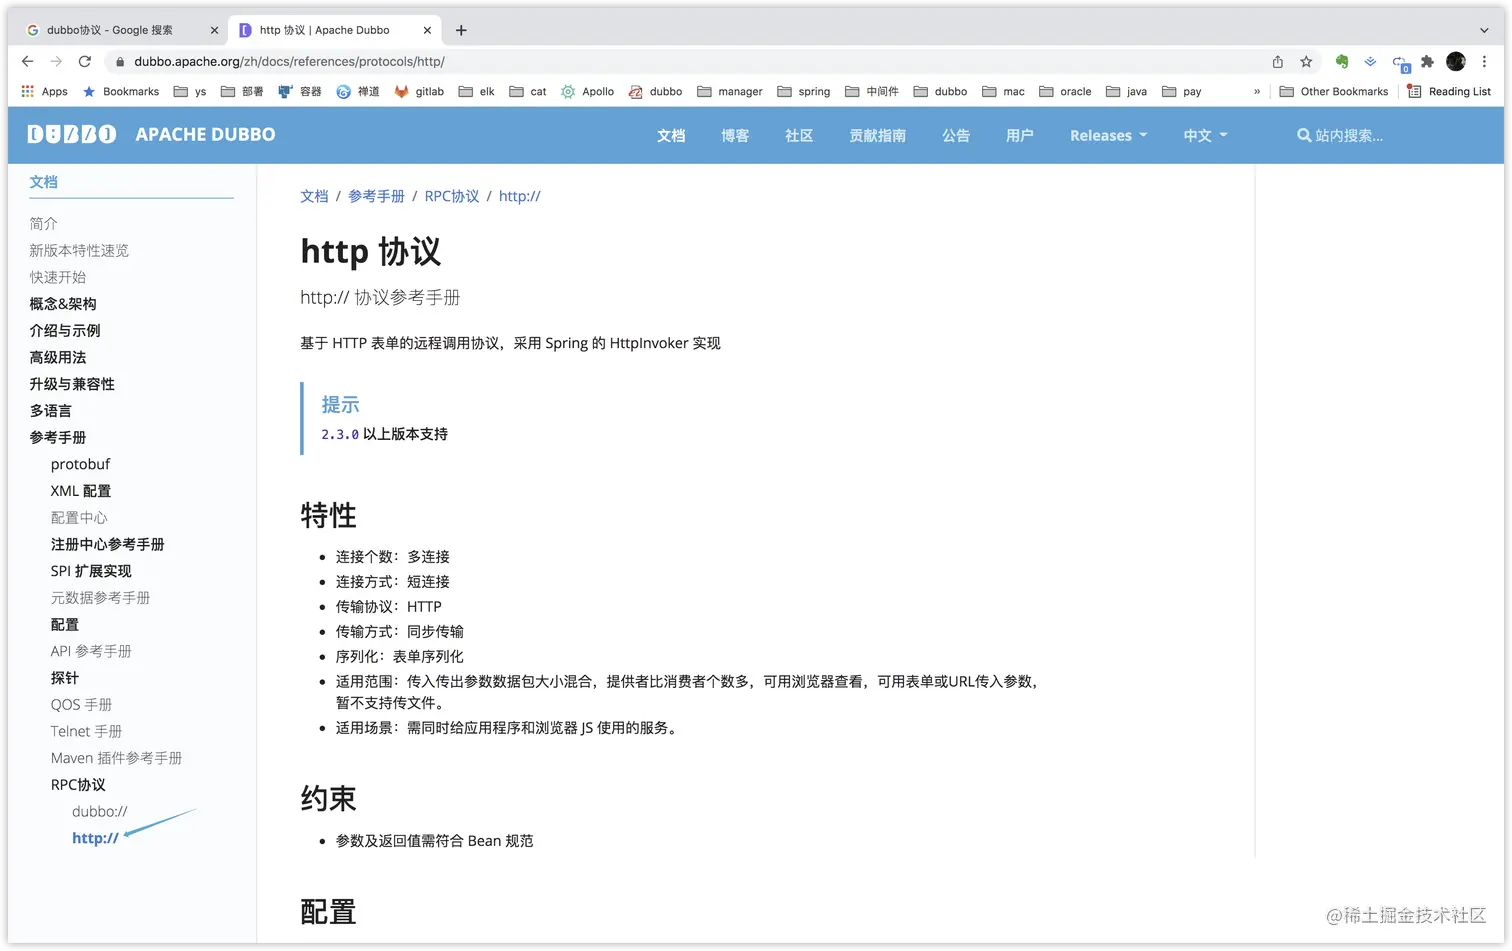Expand 升级与兼容性 section

tap(72, 384)
